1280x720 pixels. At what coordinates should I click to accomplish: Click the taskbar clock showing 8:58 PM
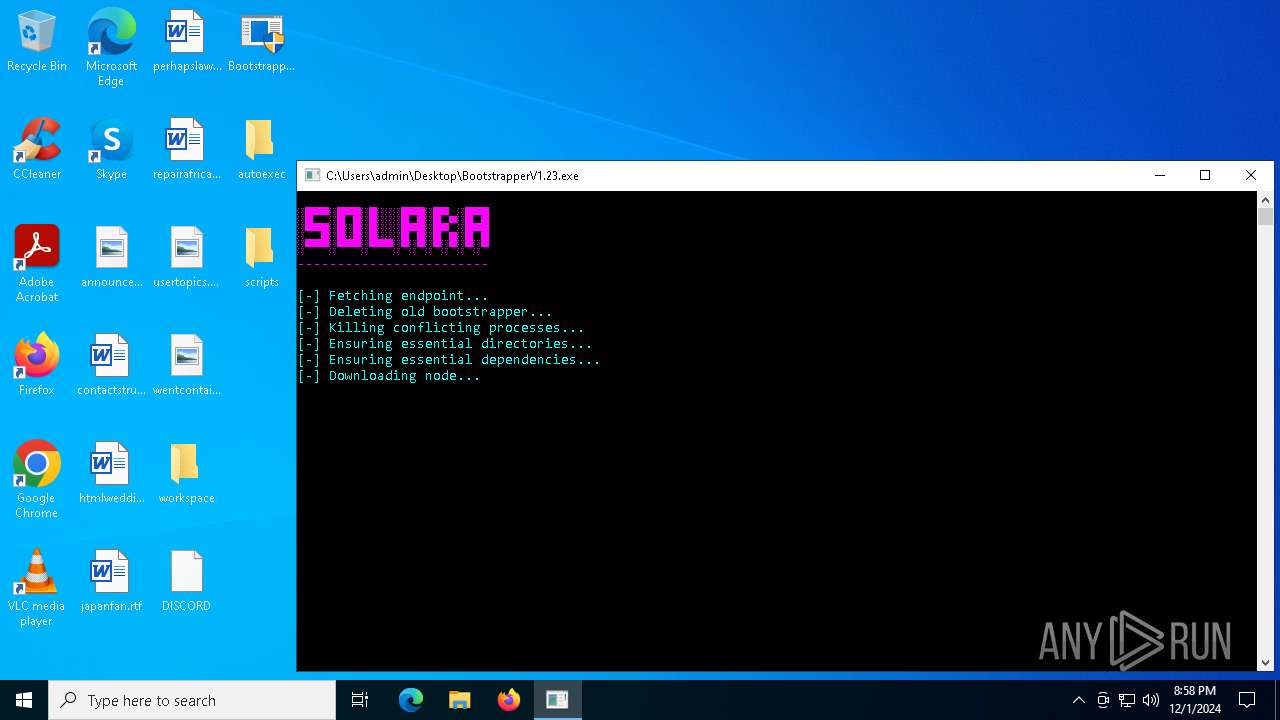(x=1195, y=700)
